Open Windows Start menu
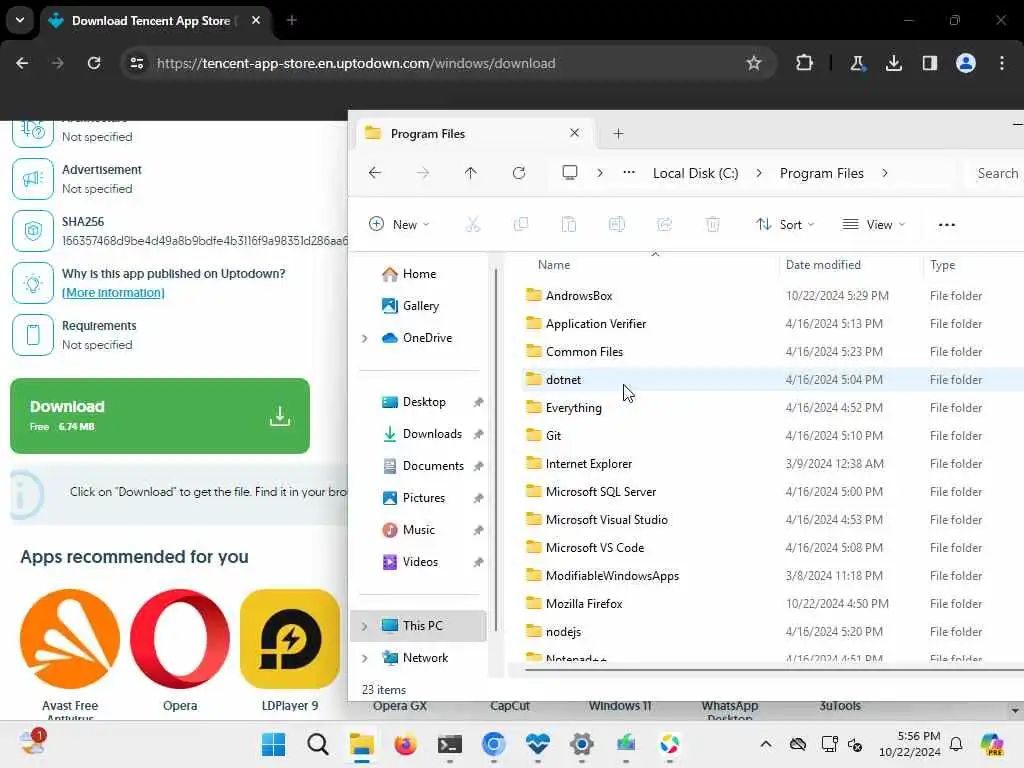Viewport: 1024px width, 768px height. 273,744
